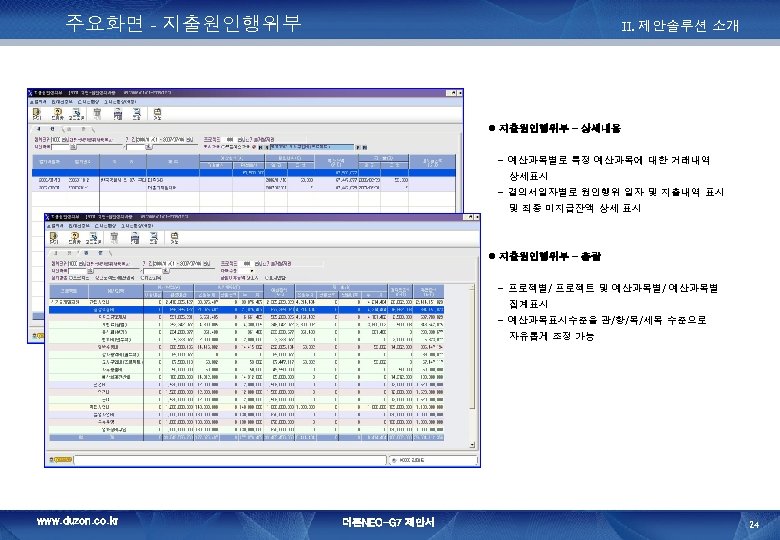The width and height of the screenshot is (780, 540).
Task: Click the yellow status icon in front window status bar
Action: coord(61,460)
